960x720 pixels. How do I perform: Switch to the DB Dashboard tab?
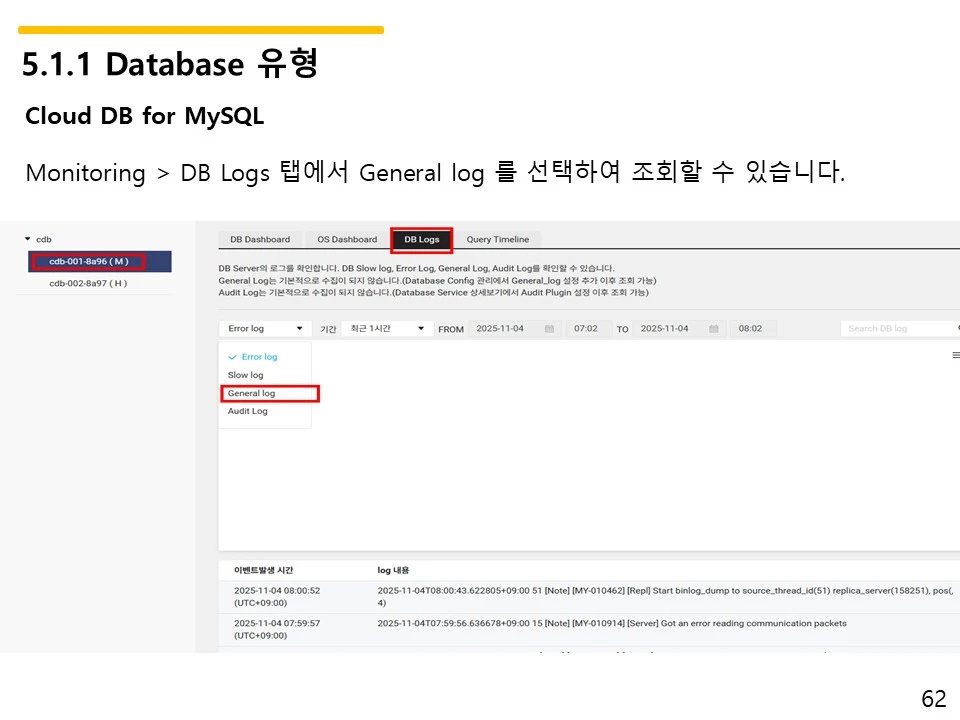pyautogui.click(x=260, y=239)
